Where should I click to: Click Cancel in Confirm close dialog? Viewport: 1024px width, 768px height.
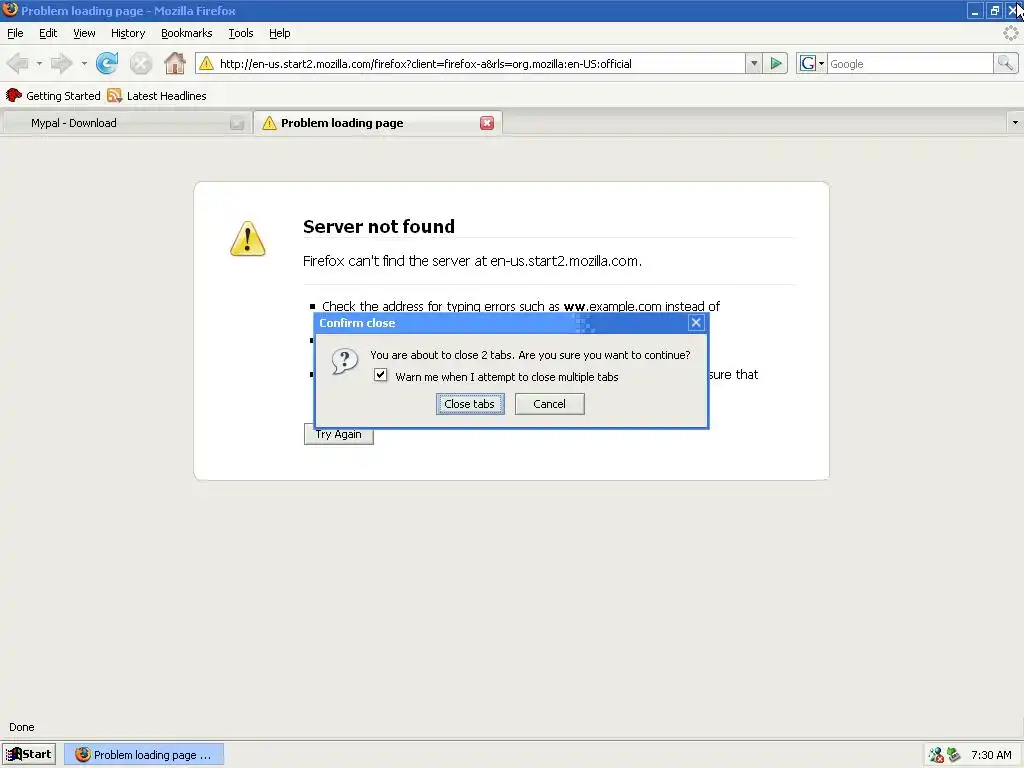point(549,404)
